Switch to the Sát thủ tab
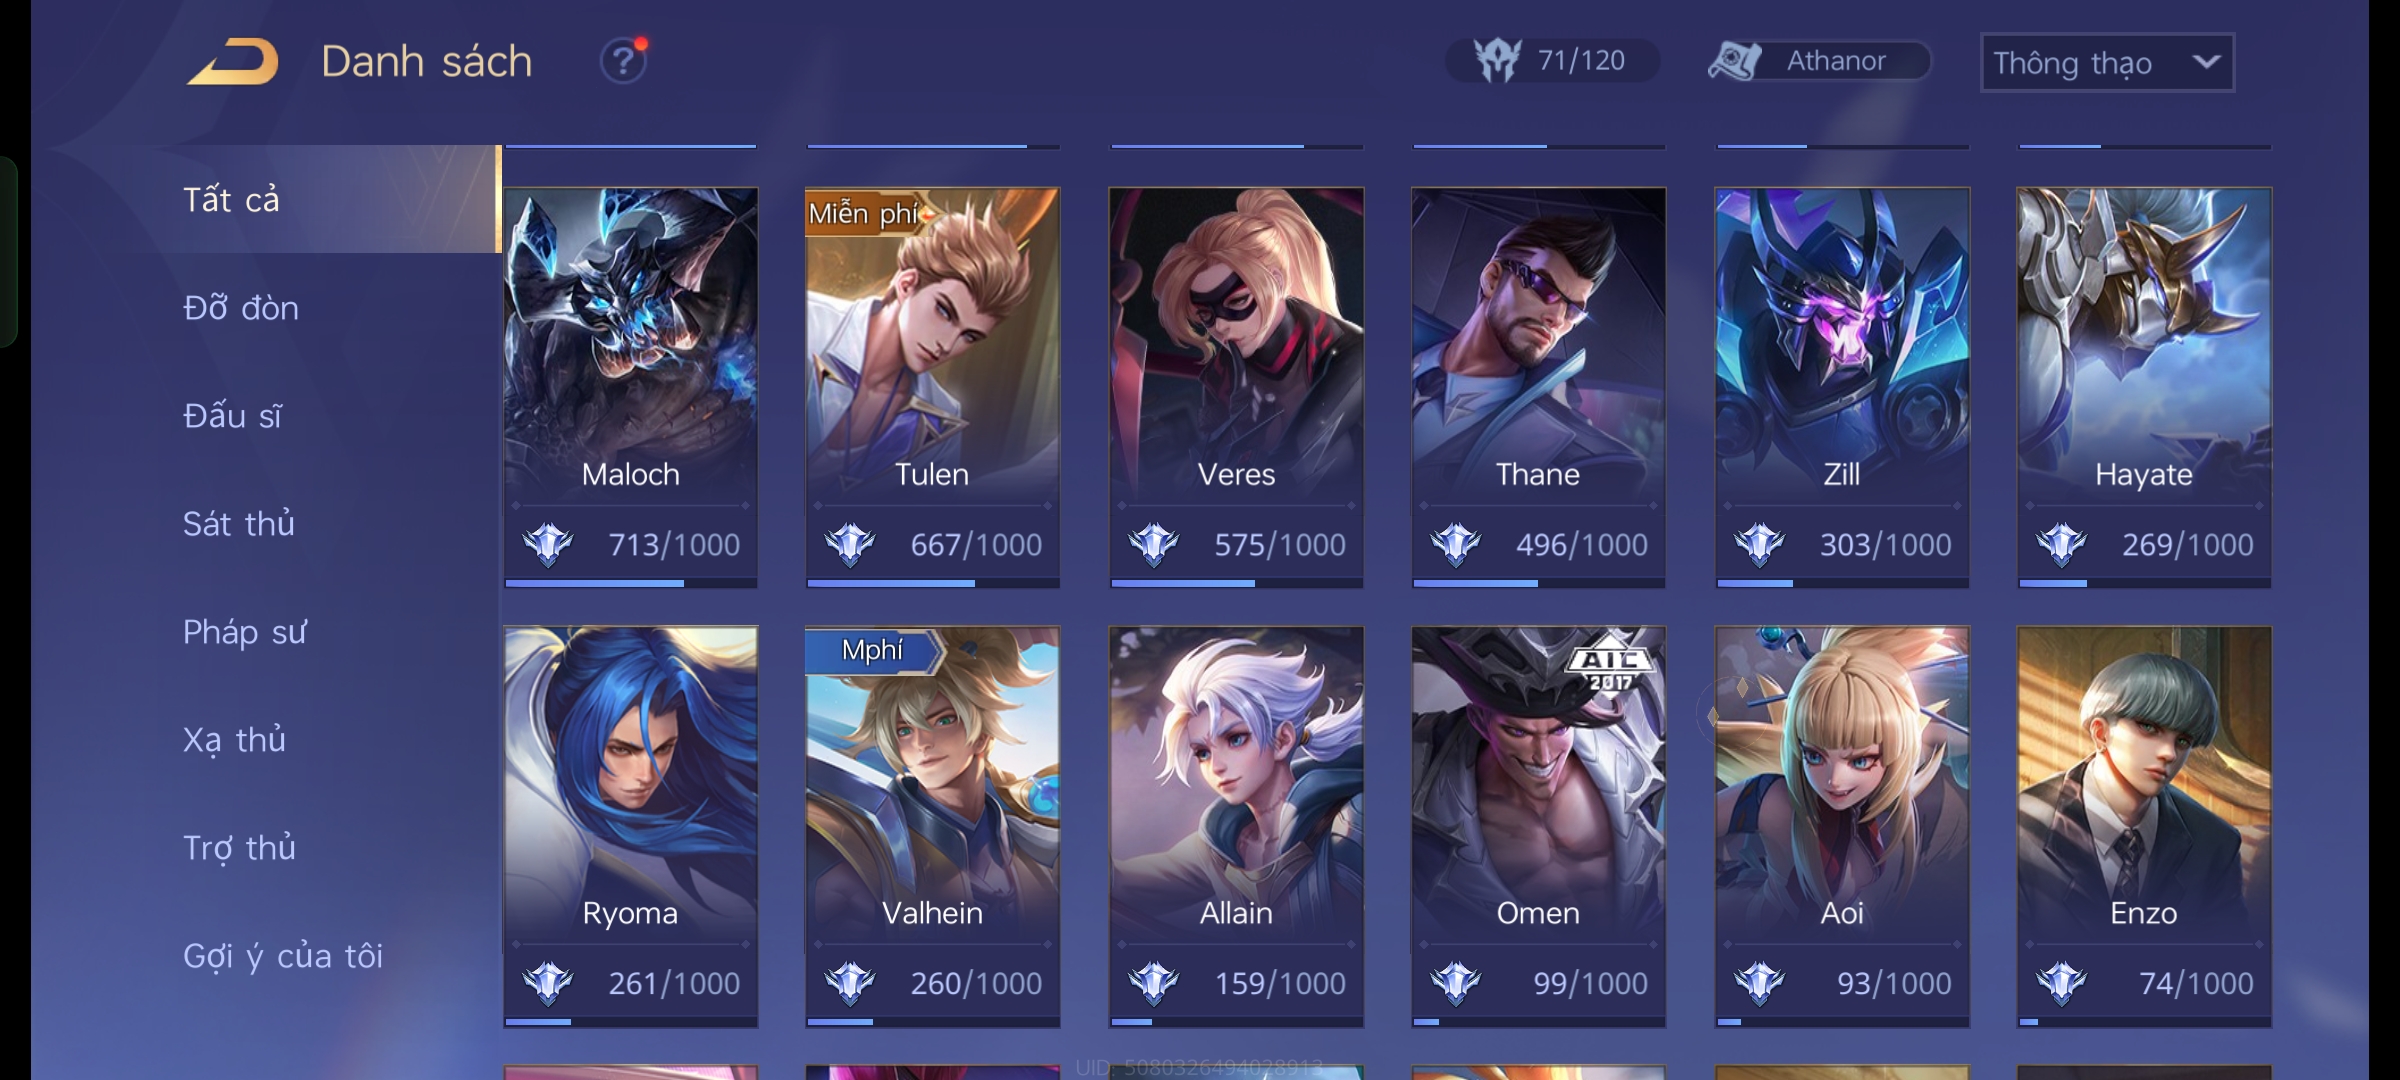2400x1080 pixels. [x=238, y=524]
